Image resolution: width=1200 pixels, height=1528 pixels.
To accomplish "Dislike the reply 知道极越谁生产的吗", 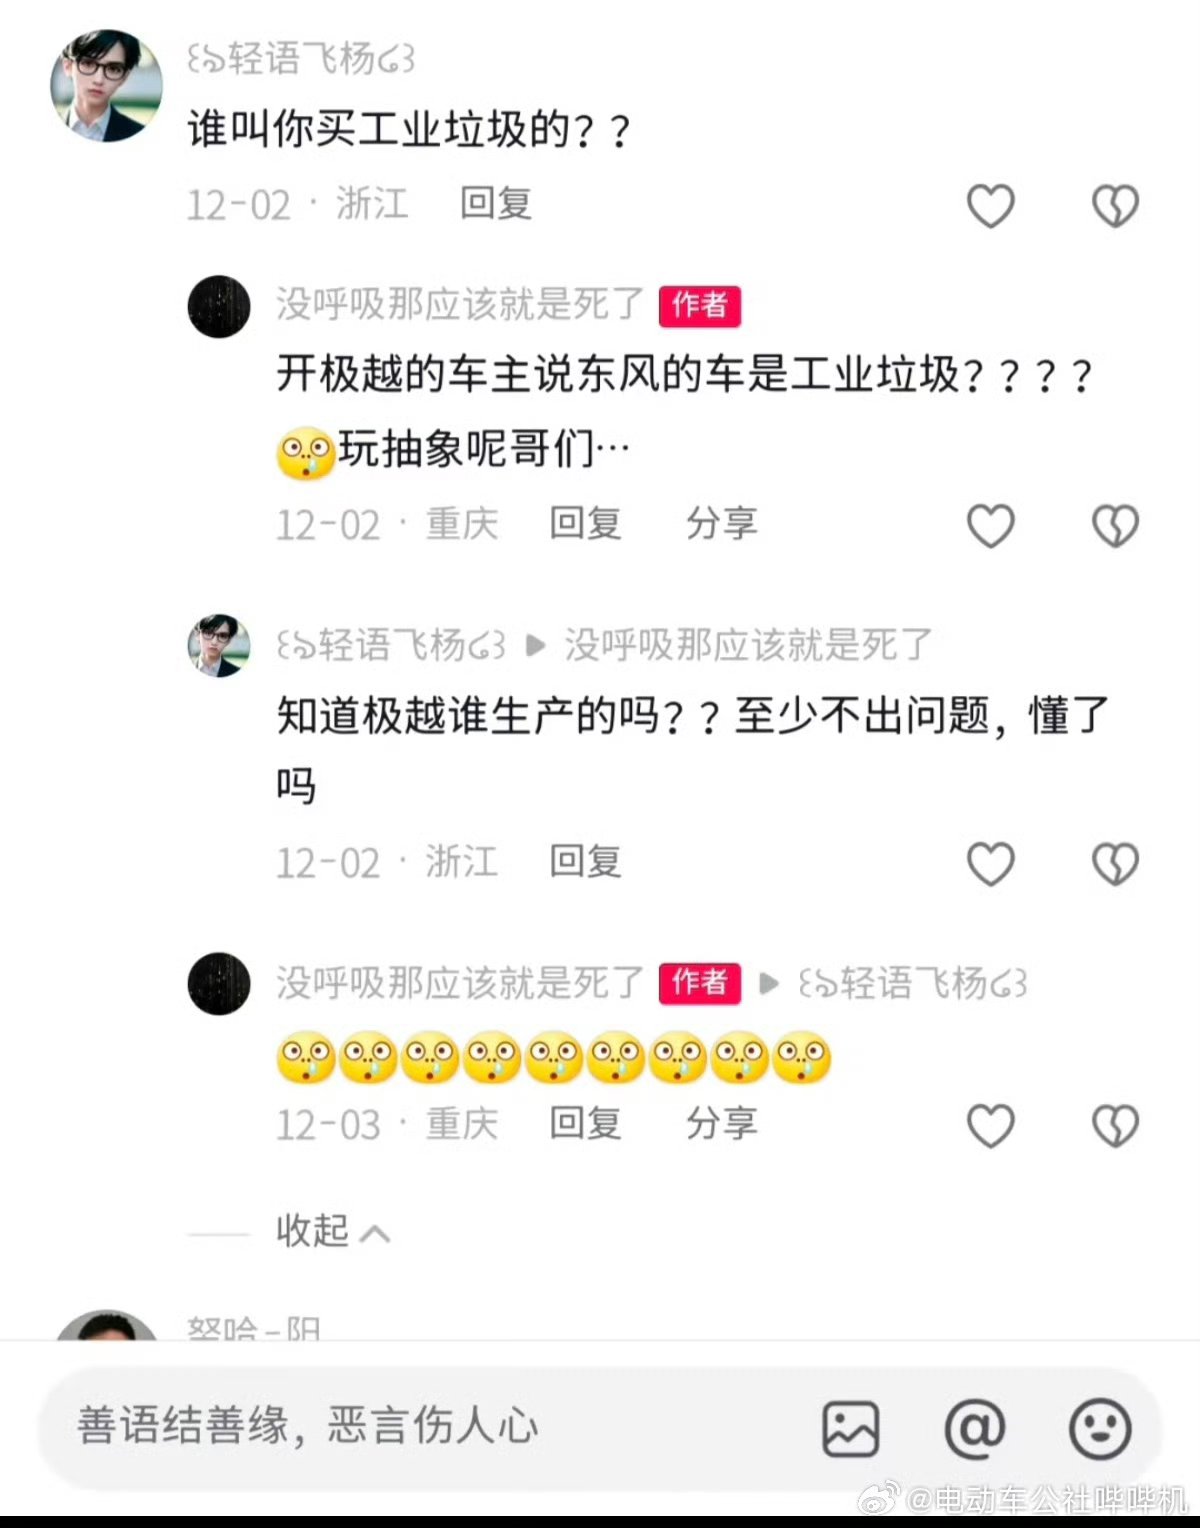I will [x=1114, y=864].
